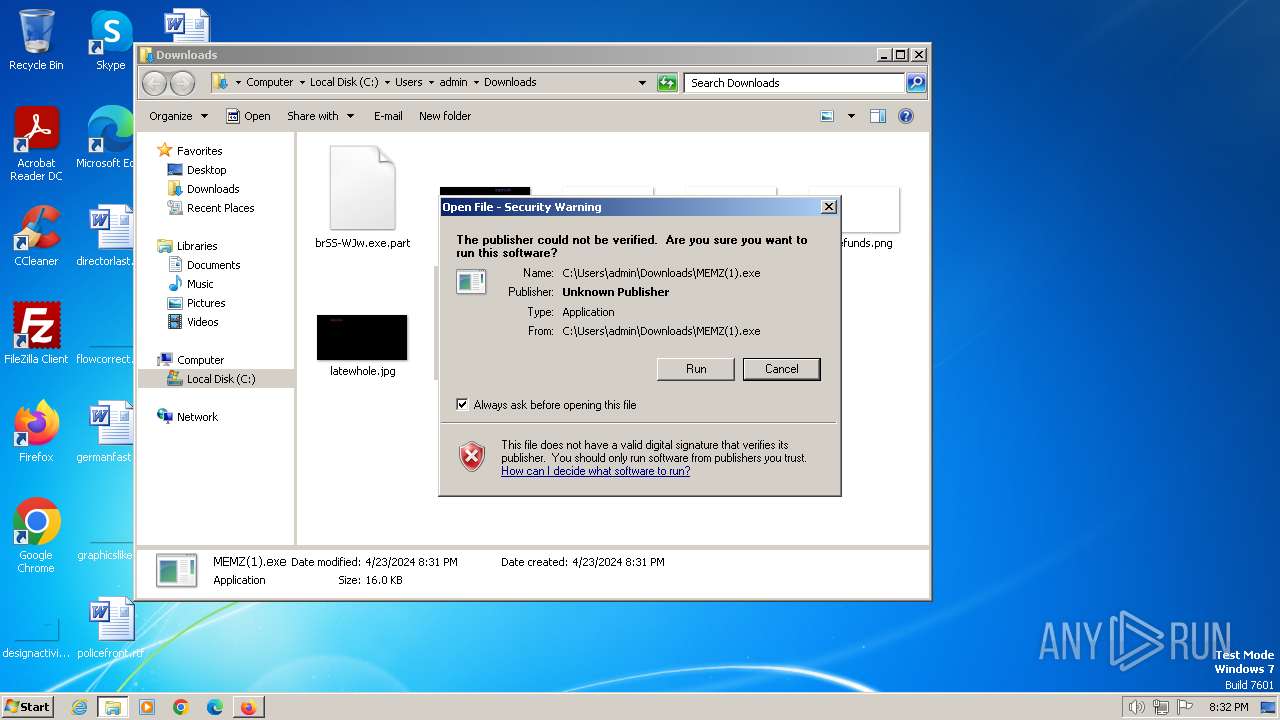Select Computer in the address breadcrumb
The image size is (1280, 720).
[270, 83]
